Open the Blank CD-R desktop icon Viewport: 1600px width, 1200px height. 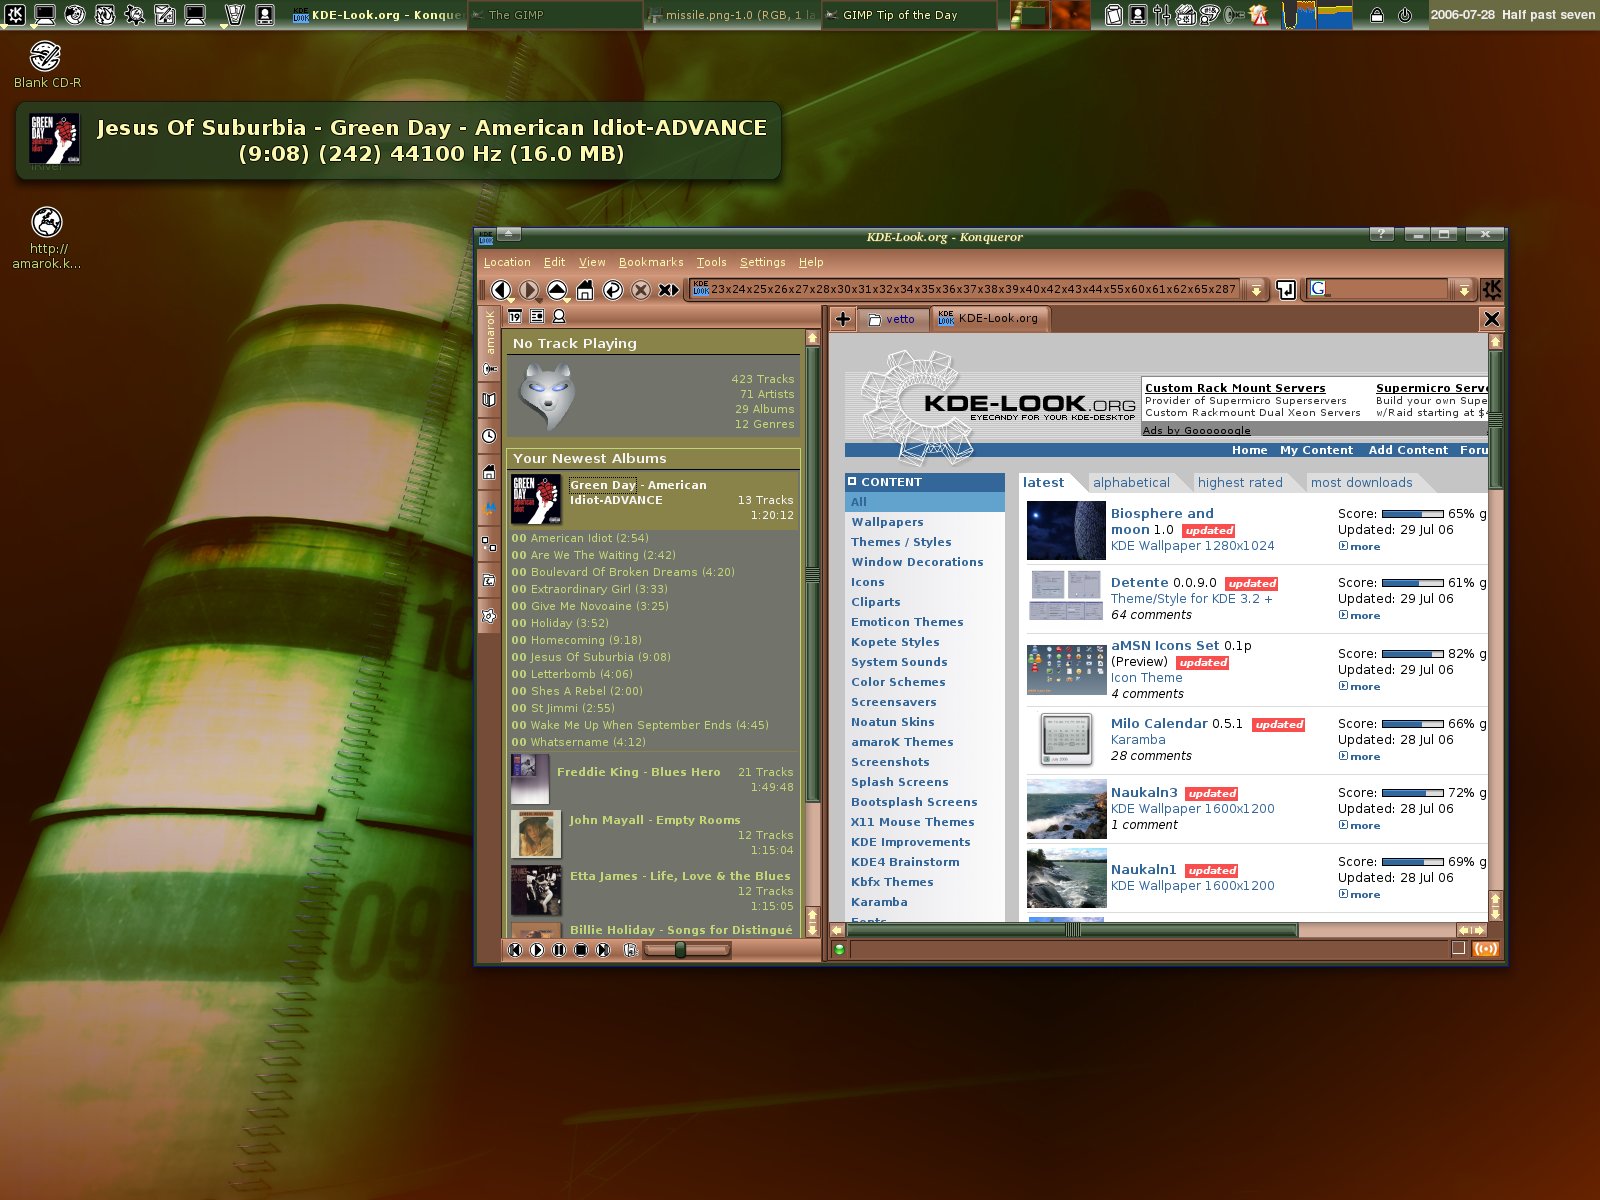46,65
